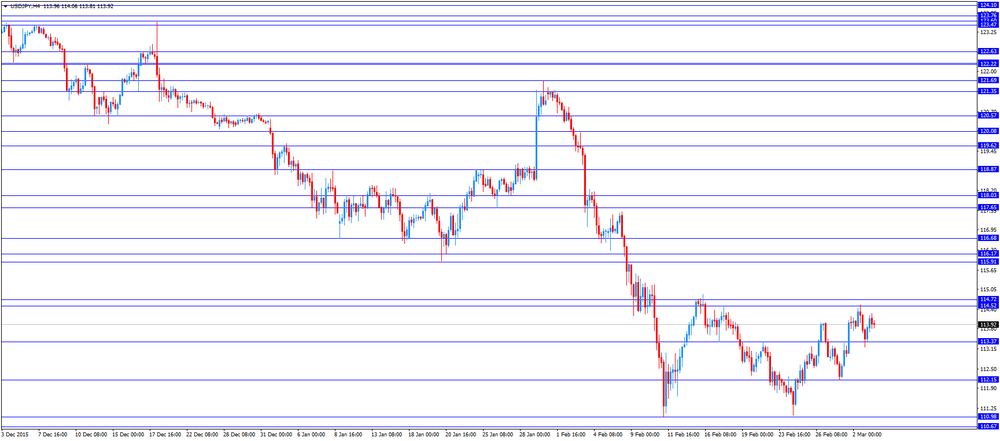Screen dimensions: 1000x441
Task: Click the 120.57 price level label
Action: tap(989, 116)
